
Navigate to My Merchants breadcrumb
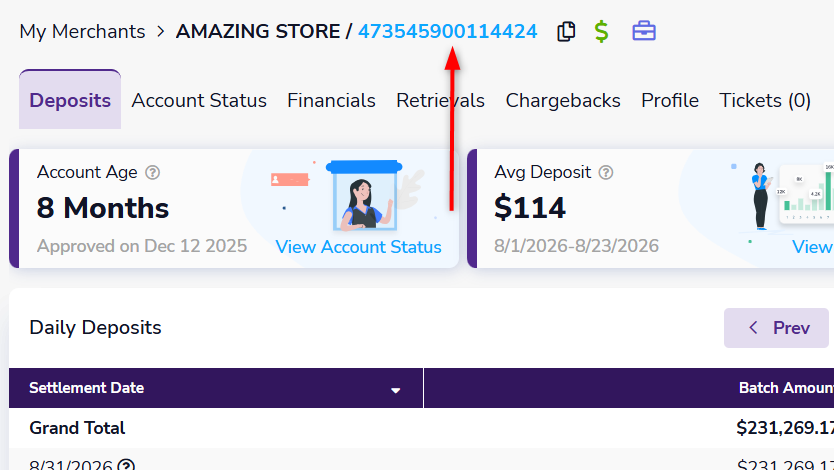tap(82, 31)
